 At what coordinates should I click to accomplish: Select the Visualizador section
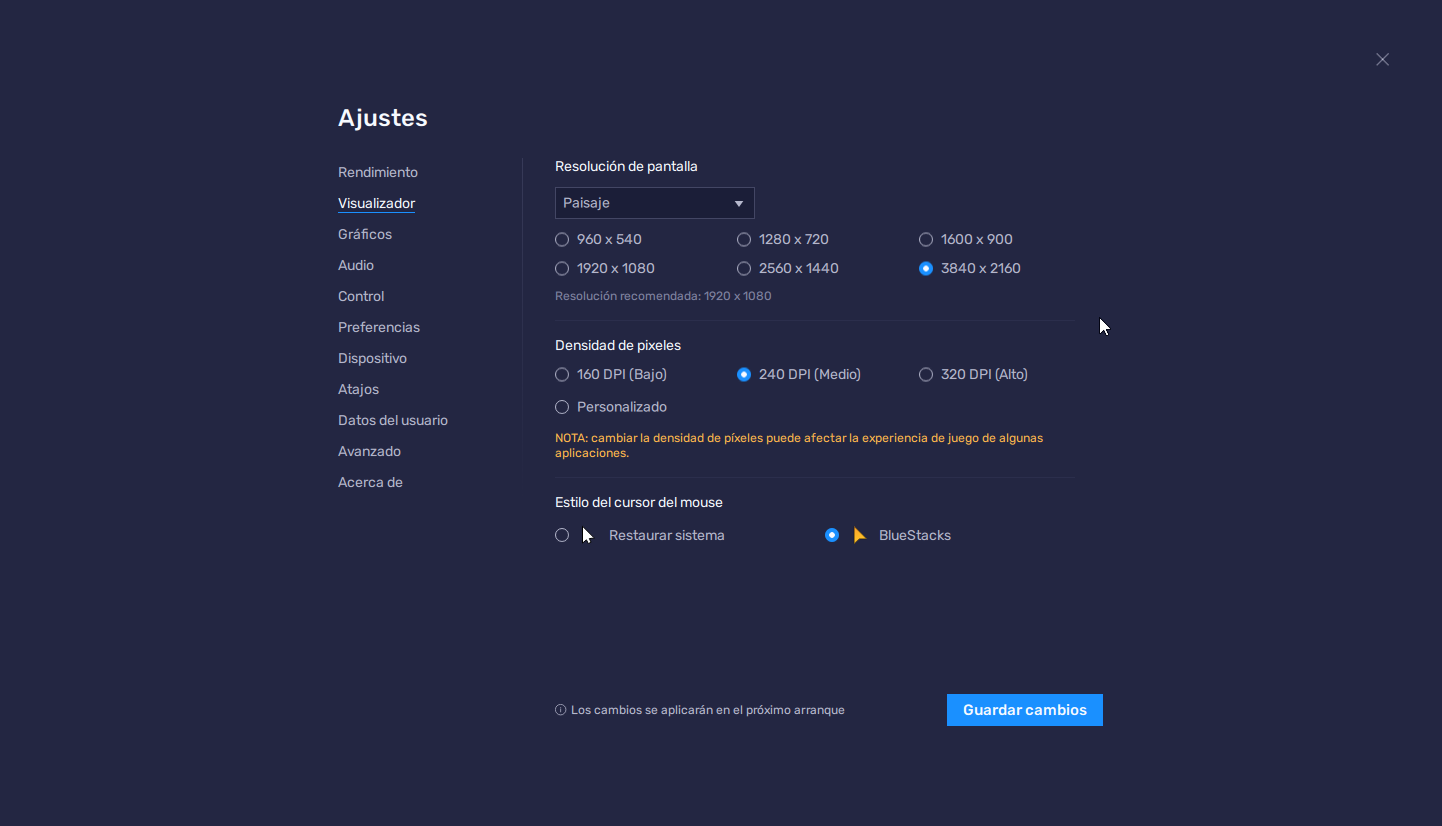point(376,203)
